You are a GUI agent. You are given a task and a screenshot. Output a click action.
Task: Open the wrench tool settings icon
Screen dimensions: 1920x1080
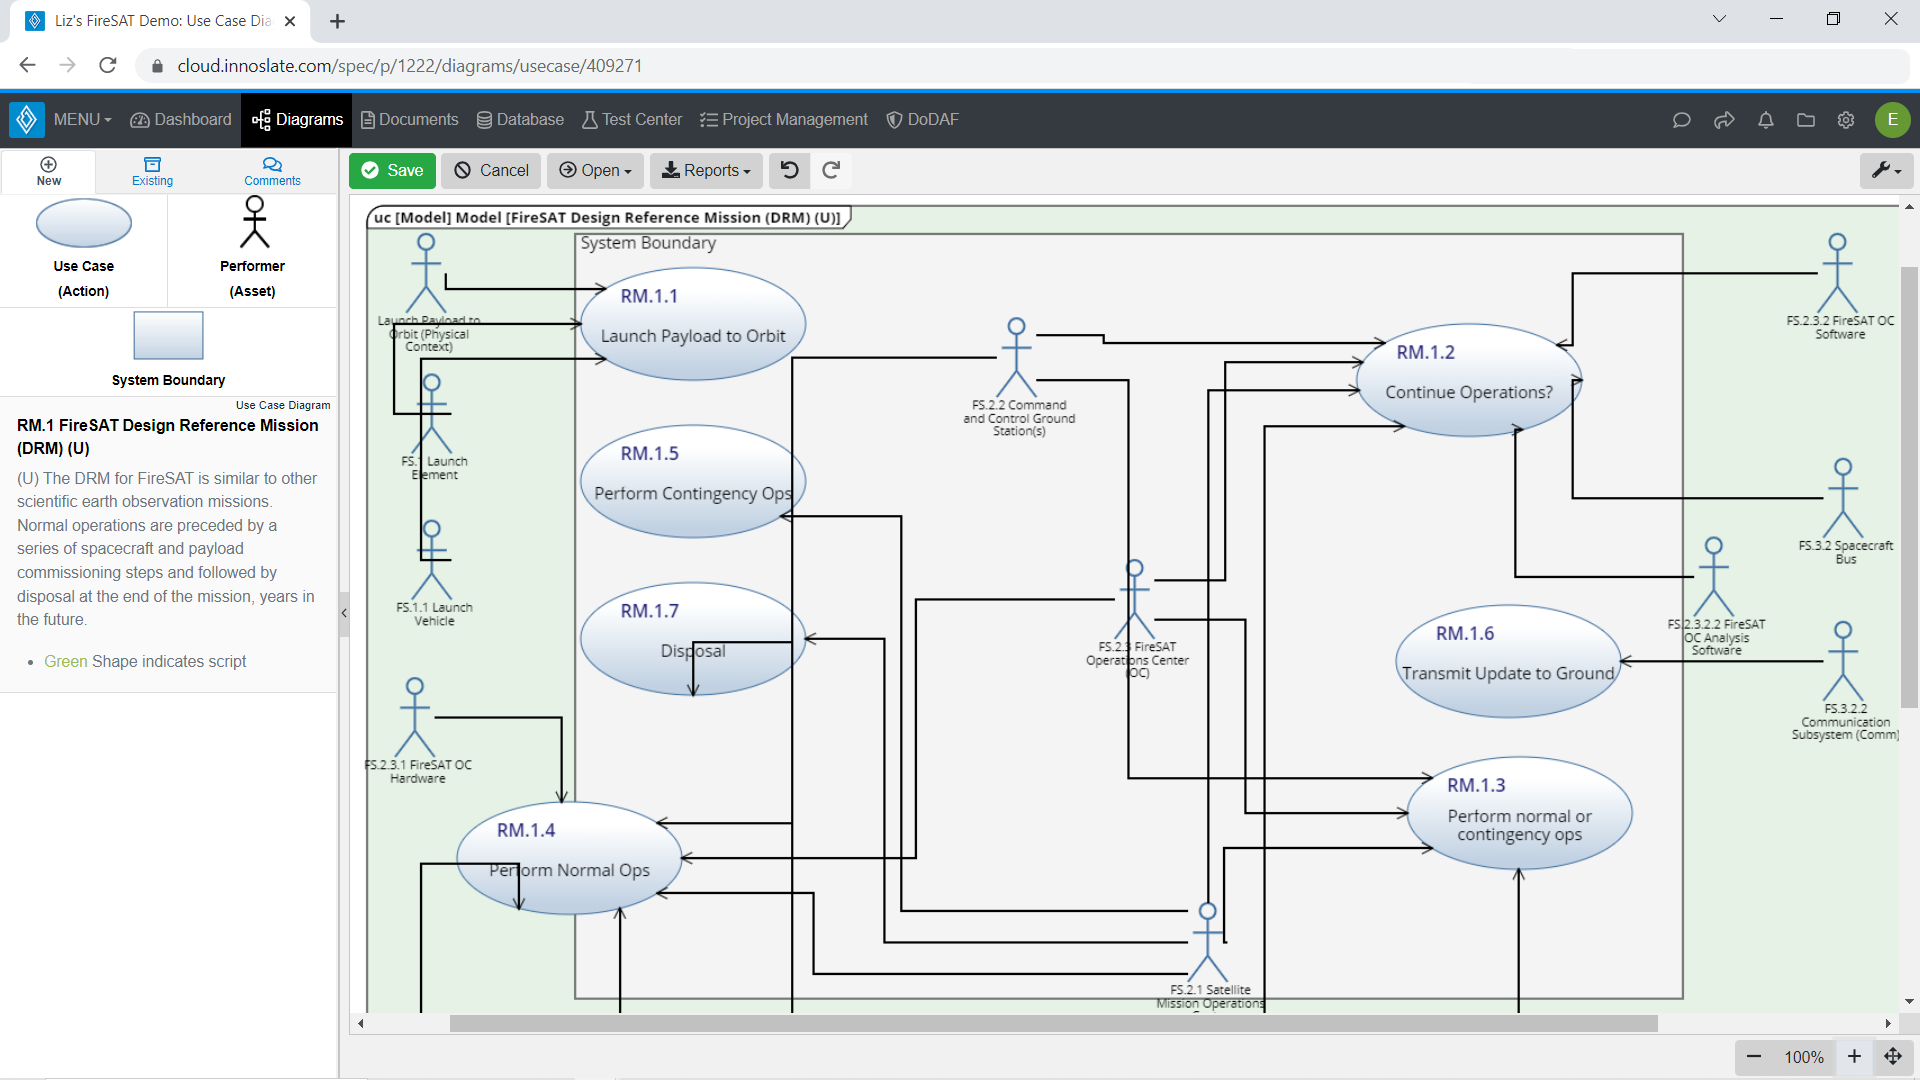[1884, 170]
